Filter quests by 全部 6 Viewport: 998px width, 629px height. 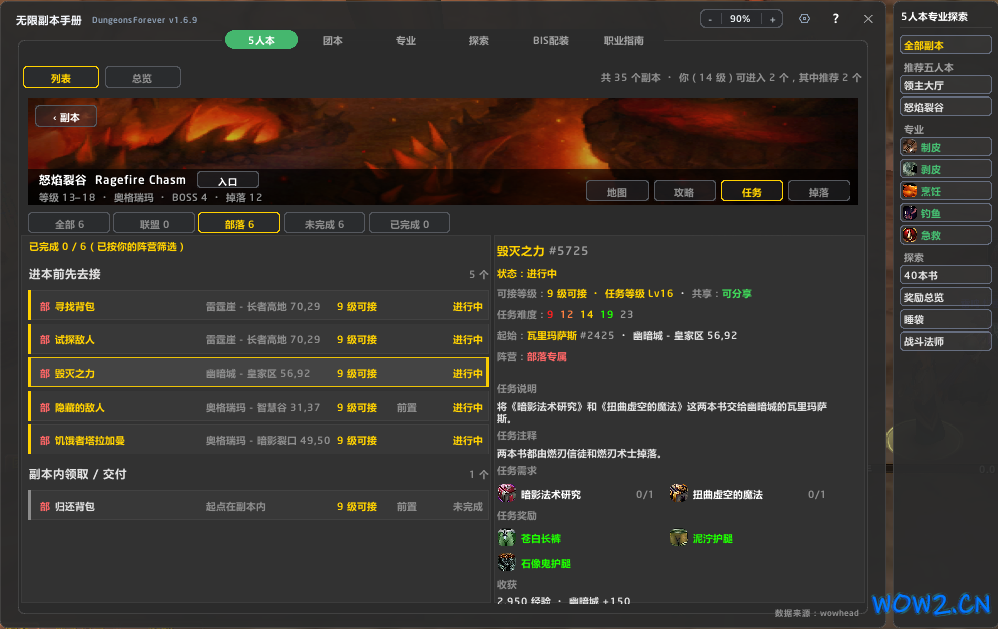(x=69, y=223)
